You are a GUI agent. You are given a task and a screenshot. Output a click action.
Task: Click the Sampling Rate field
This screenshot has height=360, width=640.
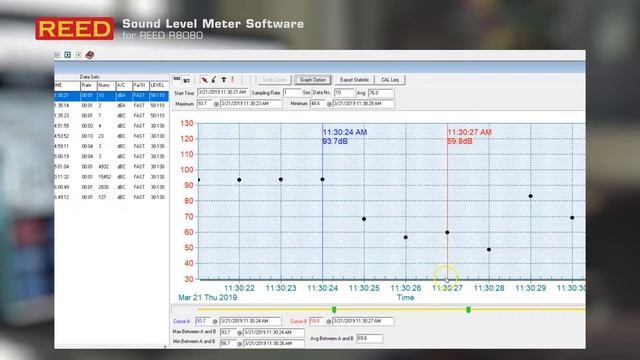click(292, 93)
